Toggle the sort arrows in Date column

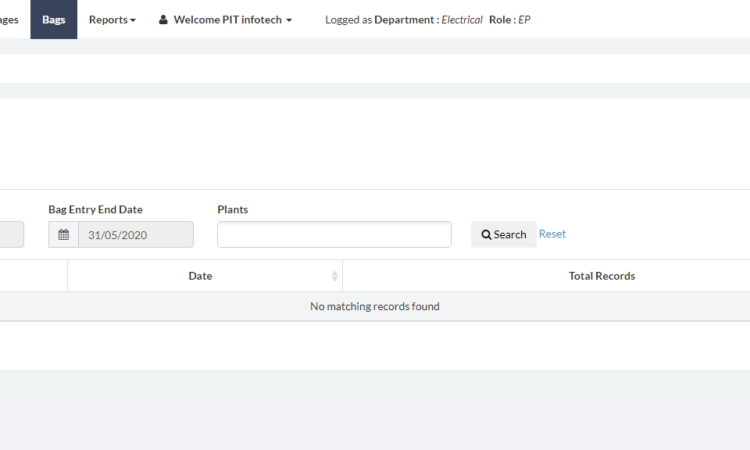point(334,276)
